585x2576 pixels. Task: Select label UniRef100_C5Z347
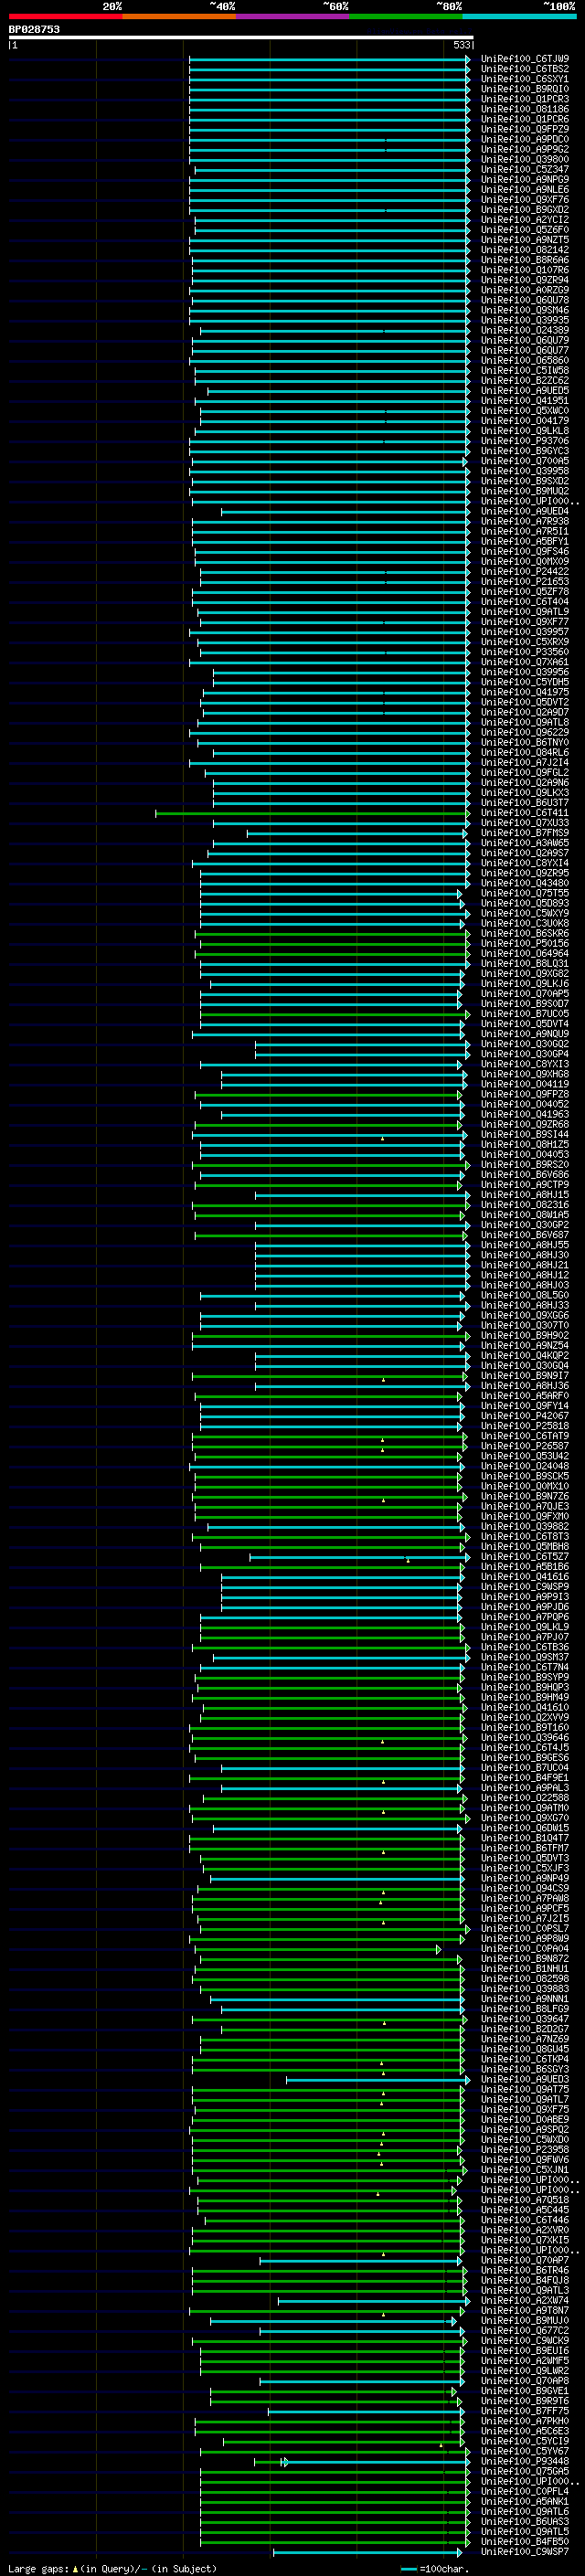[525, 169]
